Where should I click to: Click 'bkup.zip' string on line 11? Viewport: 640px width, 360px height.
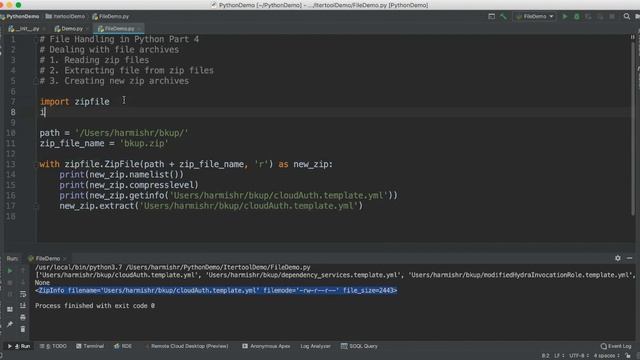[x=144, y=143]
